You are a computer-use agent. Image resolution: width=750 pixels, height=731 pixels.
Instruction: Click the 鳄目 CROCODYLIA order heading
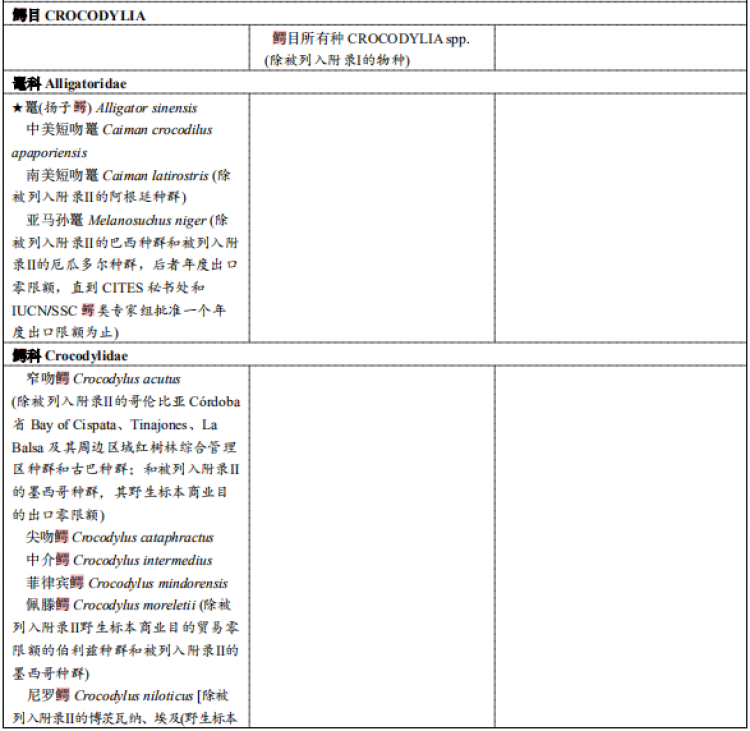pos(79,16)
